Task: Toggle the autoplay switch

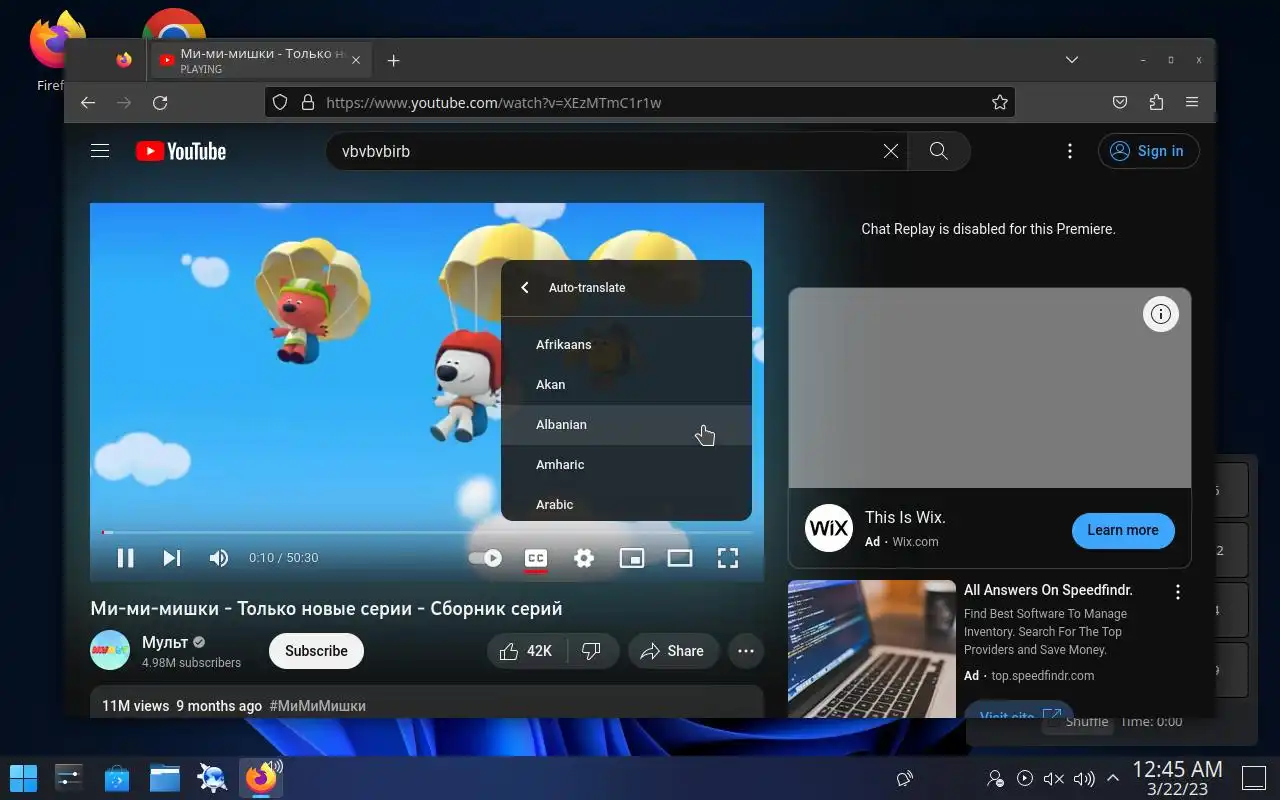Action: [x=485, y=558]
